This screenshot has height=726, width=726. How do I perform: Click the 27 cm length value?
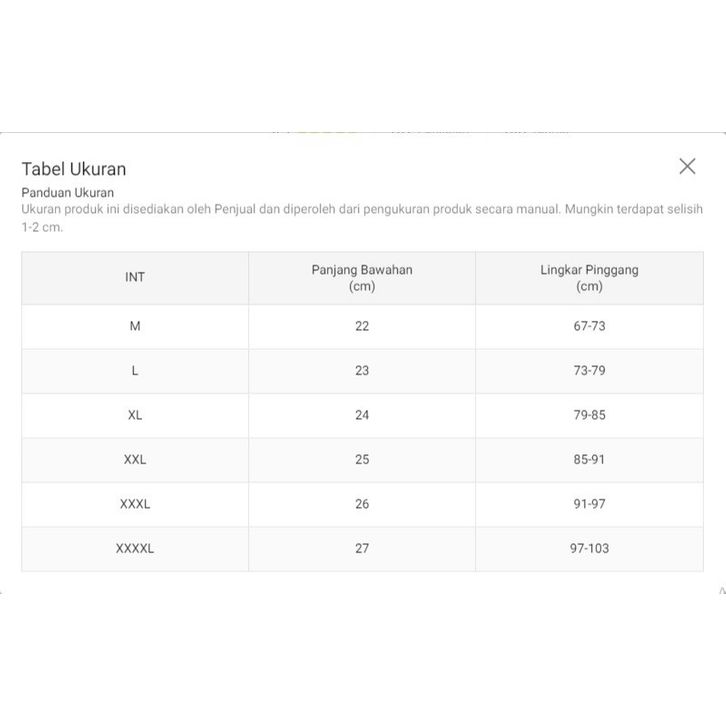click(x=362, y=548)
